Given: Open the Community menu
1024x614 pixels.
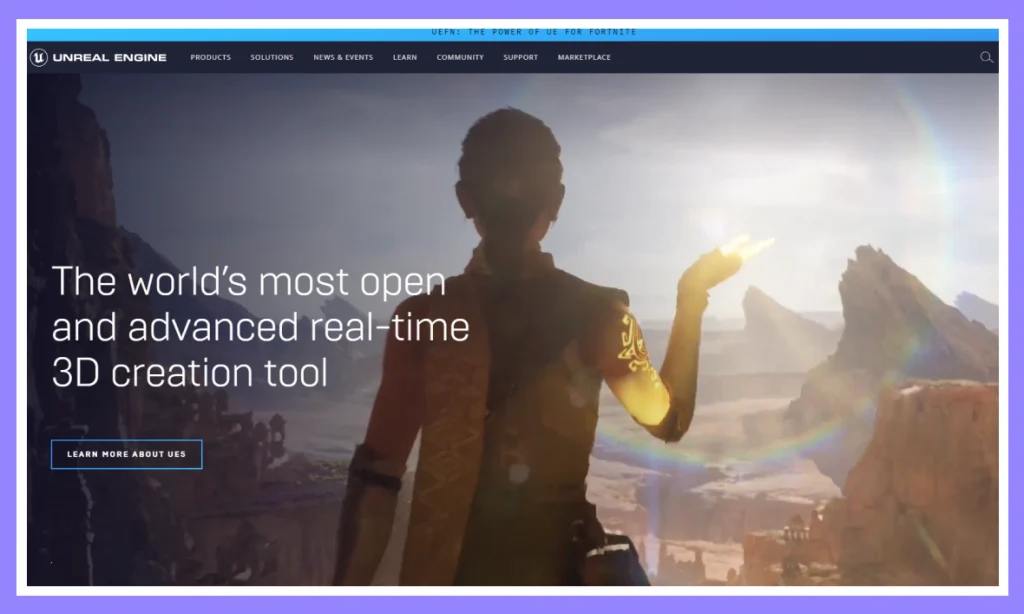Looking at the screenshot, I should click(460, 57).
